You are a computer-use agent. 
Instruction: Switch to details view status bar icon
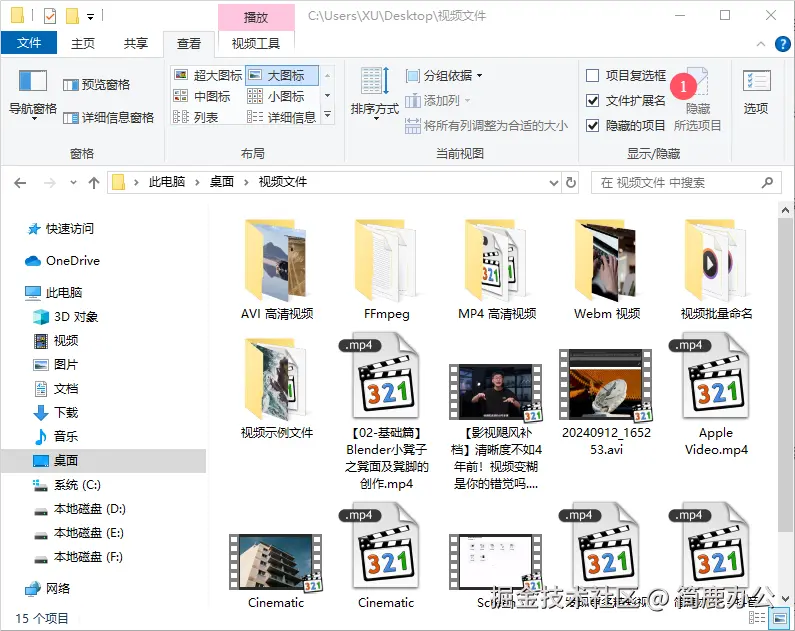point(757,618)
